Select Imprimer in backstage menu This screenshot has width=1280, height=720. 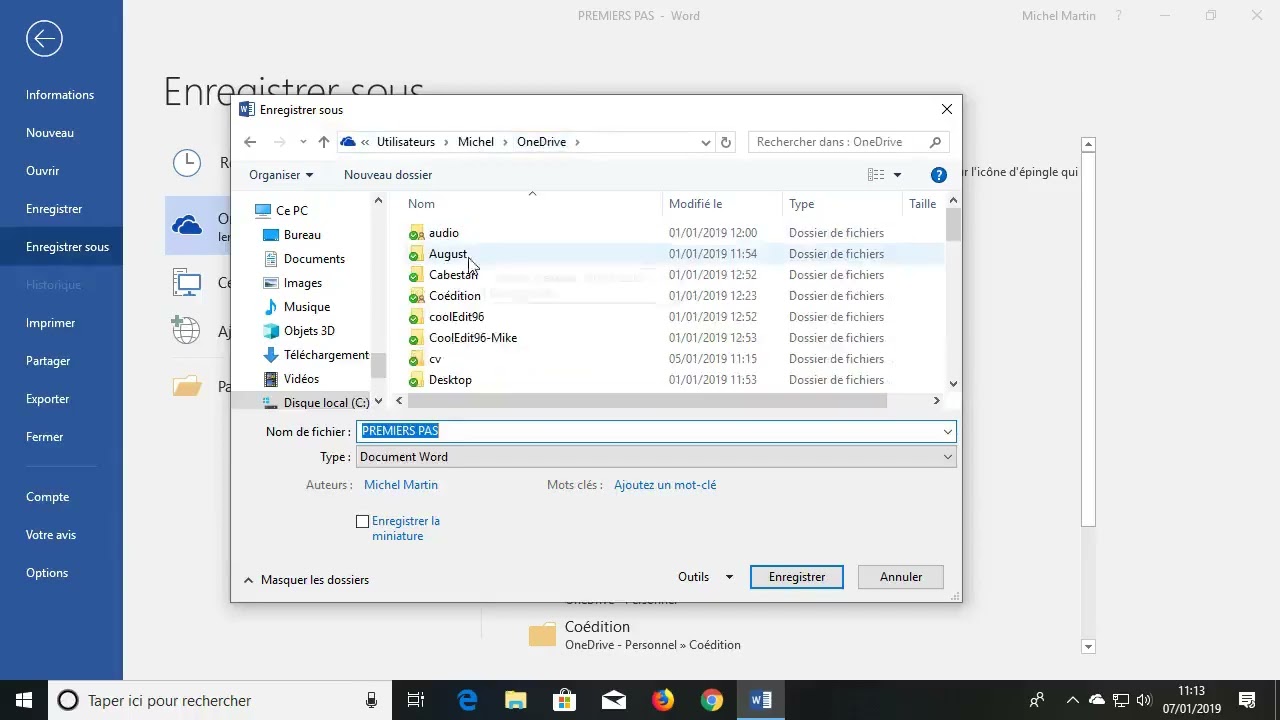[x=51, y=323]
